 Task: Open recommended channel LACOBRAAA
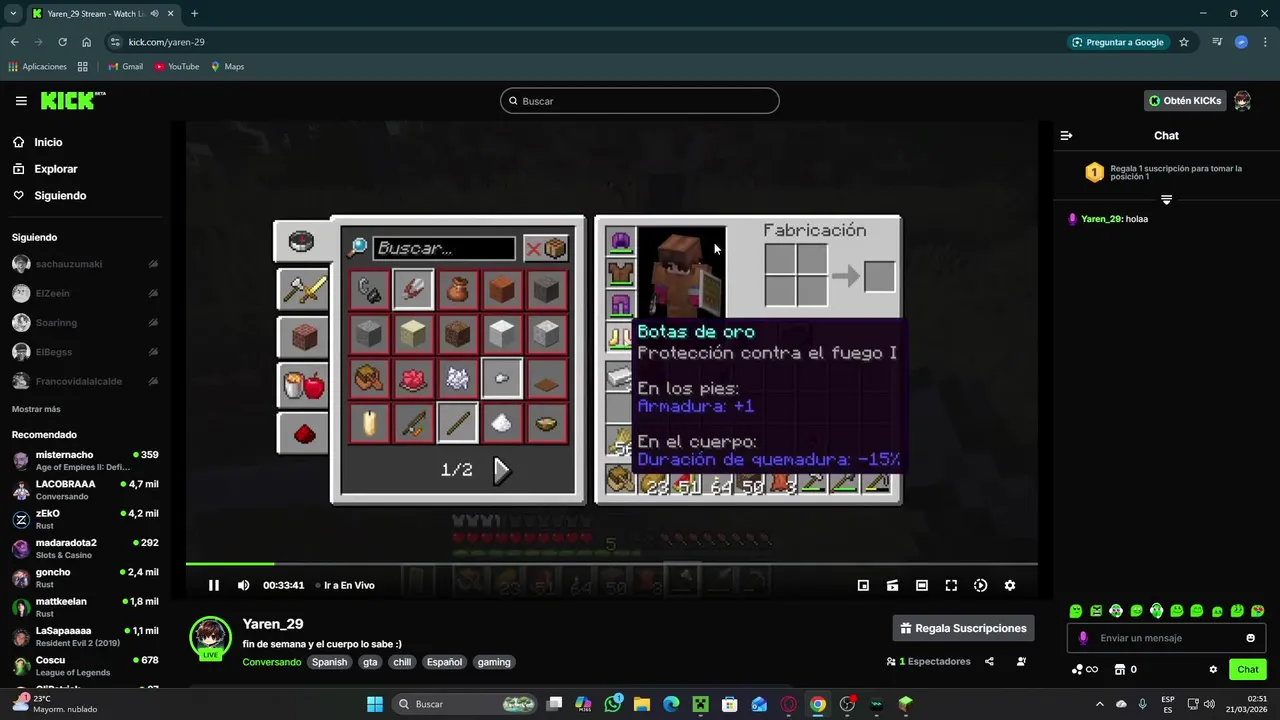coord(85,490)
